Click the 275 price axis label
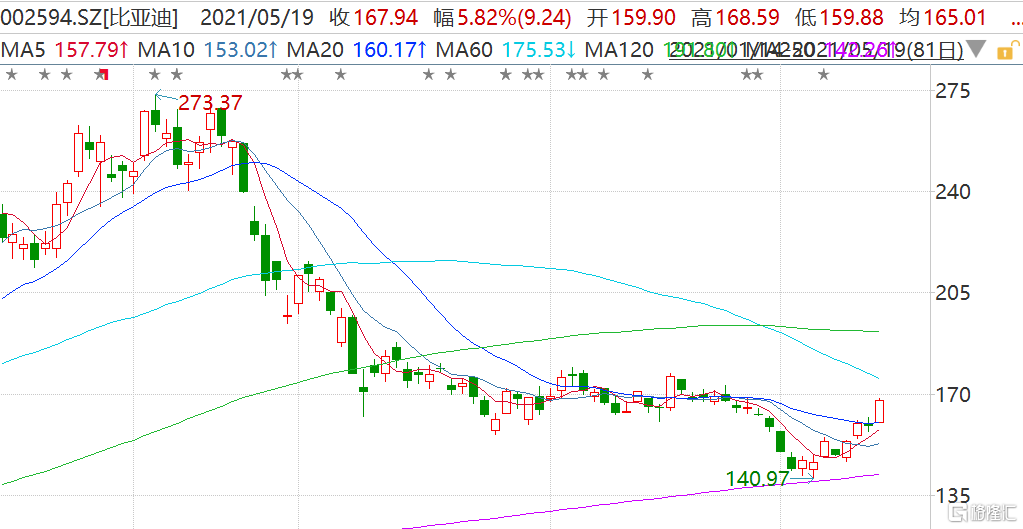The image size is (1023, 529). tap(953, 90)
